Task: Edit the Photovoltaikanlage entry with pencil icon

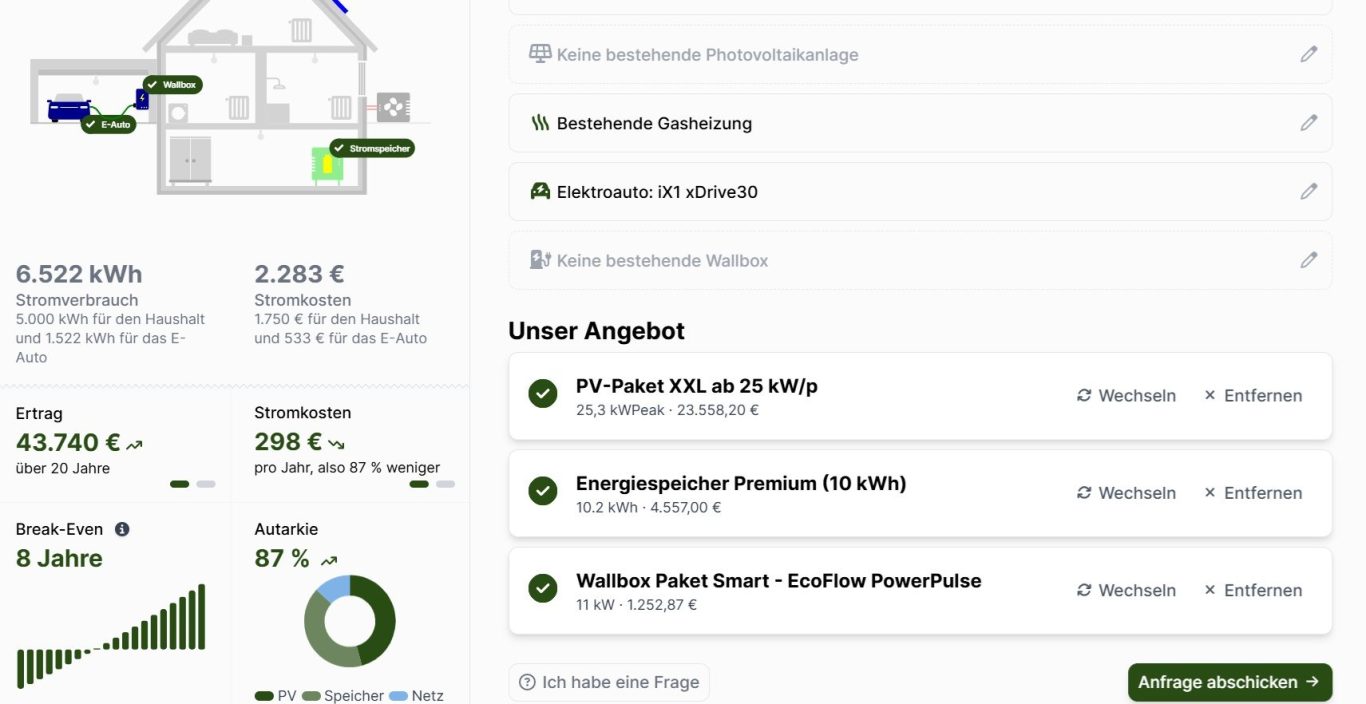Action: (x=1308, y=55)
